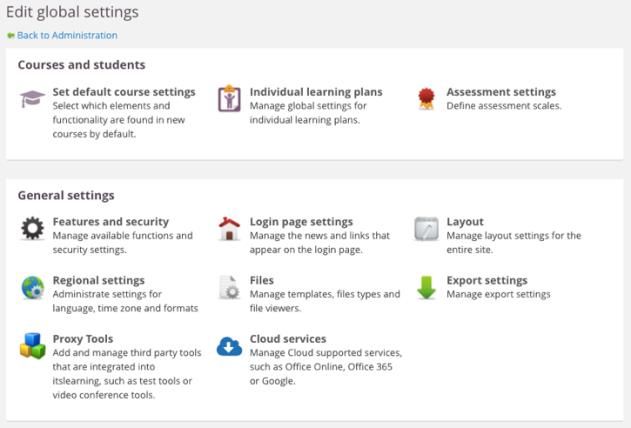Click the globe Regional settings icon
Viewport: 631px width, 428px height.
pos(33,287)
